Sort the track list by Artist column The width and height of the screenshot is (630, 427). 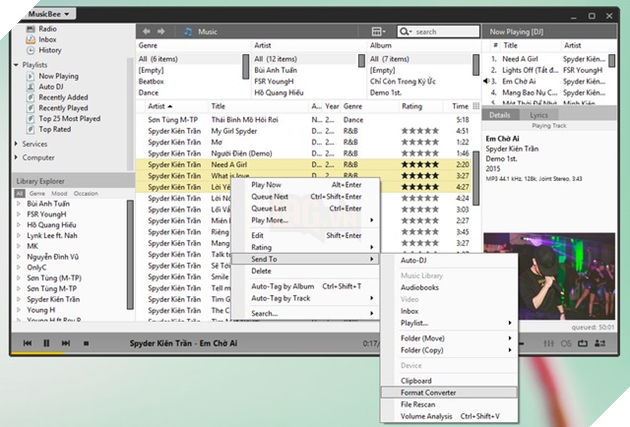(158, 105)
